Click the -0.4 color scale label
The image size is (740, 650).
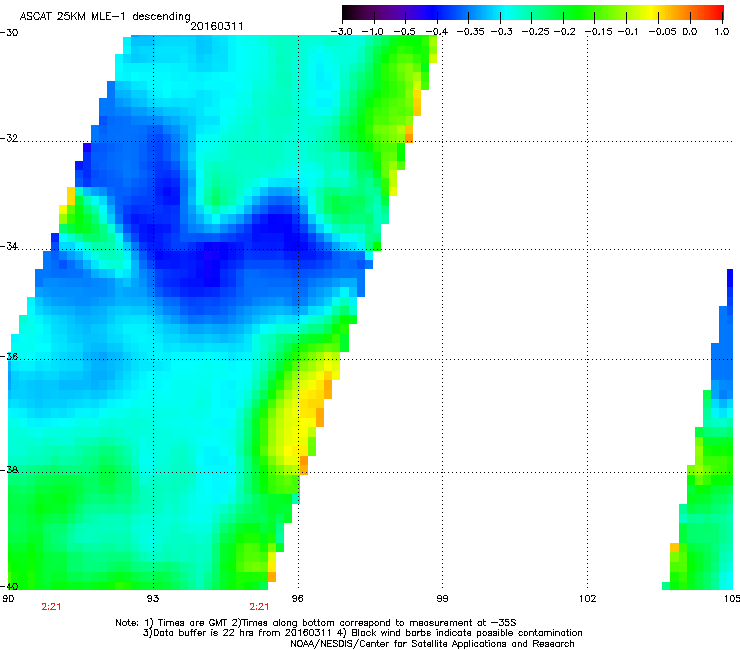click(x=437, y=32)
